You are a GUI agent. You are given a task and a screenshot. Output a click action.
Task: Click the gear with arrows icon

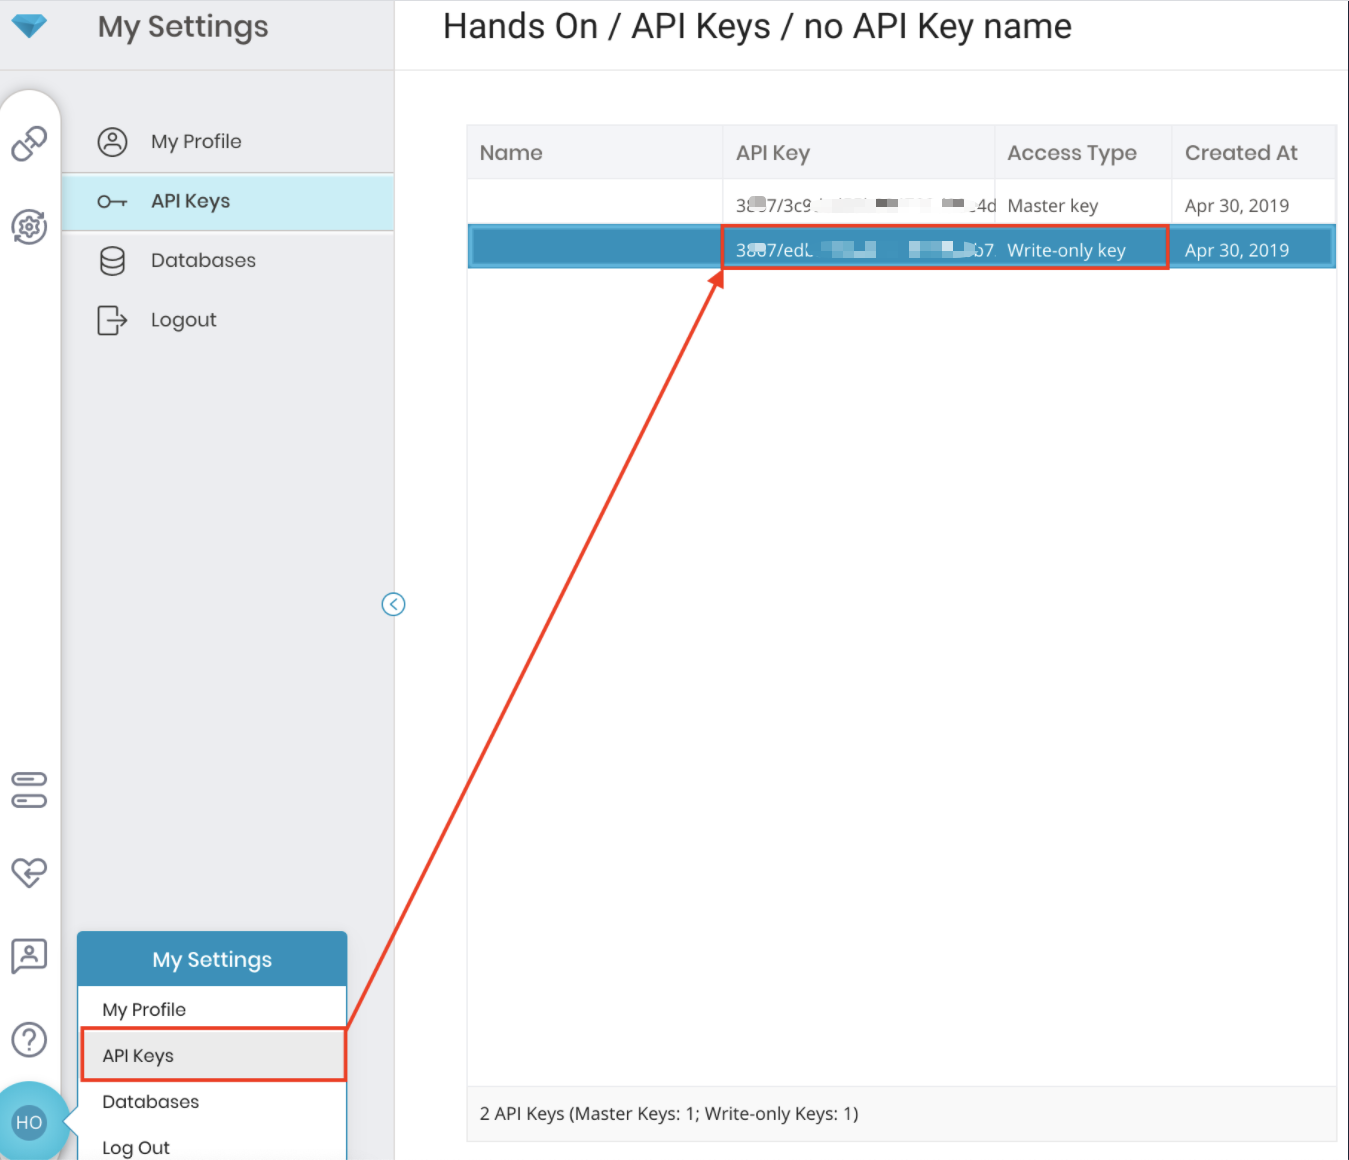29,227
